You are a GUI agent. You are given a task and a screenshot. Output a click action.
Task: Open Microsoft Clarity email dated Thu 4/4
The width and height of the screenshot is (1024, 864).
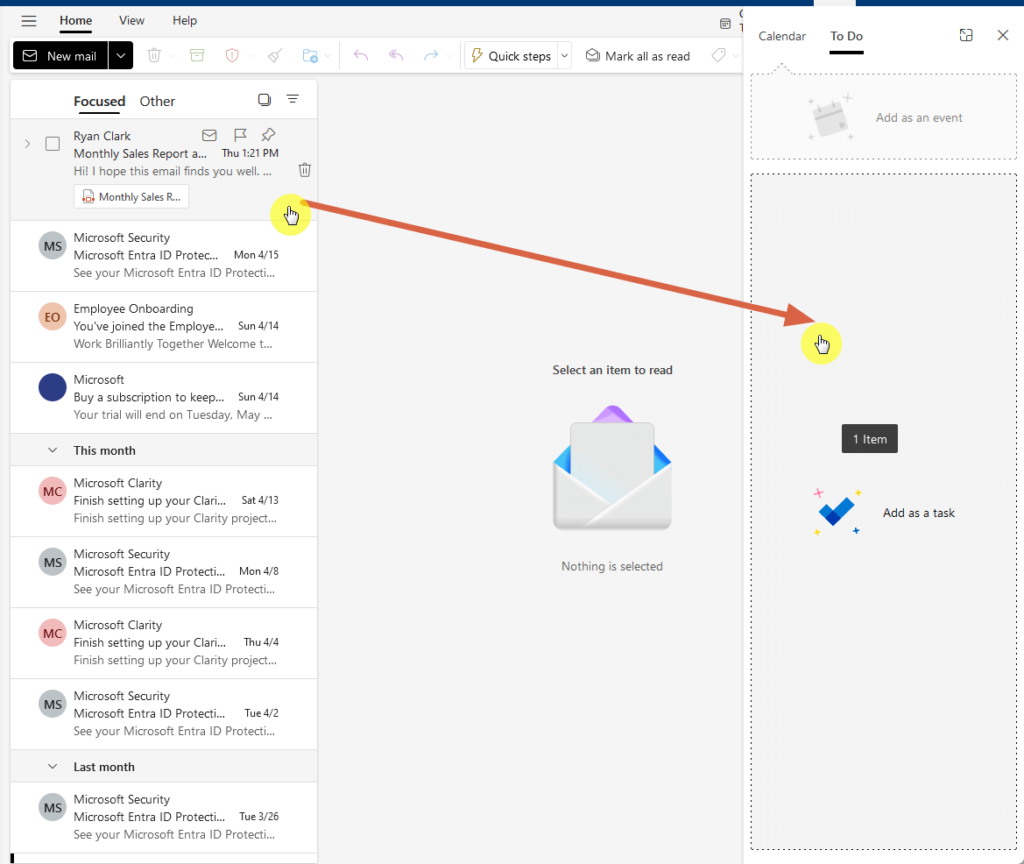coord(164,643)
